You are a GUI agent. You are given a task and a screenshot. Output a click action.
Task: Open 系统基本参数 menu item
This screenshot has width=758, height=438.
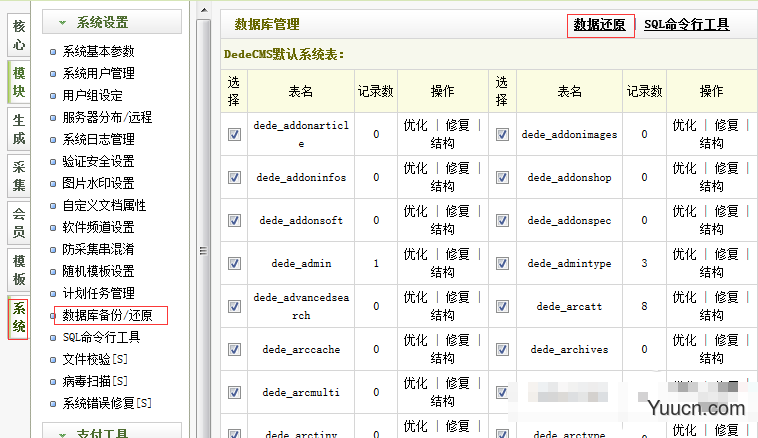click(x=98, y=51)
